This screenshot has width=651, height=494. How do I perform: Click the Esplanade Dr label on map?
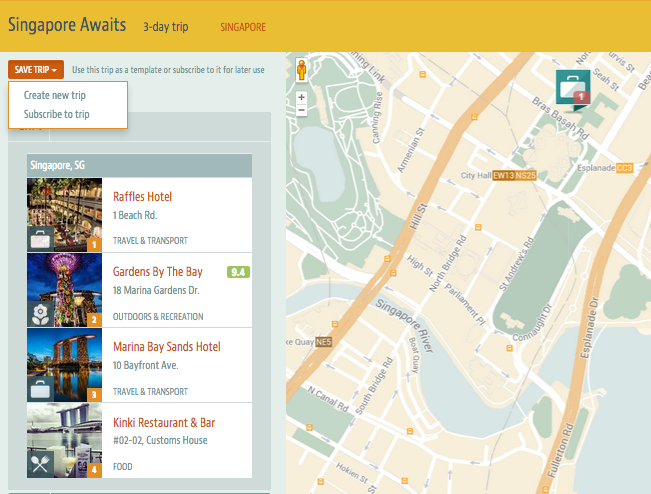click(x=590, y=328)
